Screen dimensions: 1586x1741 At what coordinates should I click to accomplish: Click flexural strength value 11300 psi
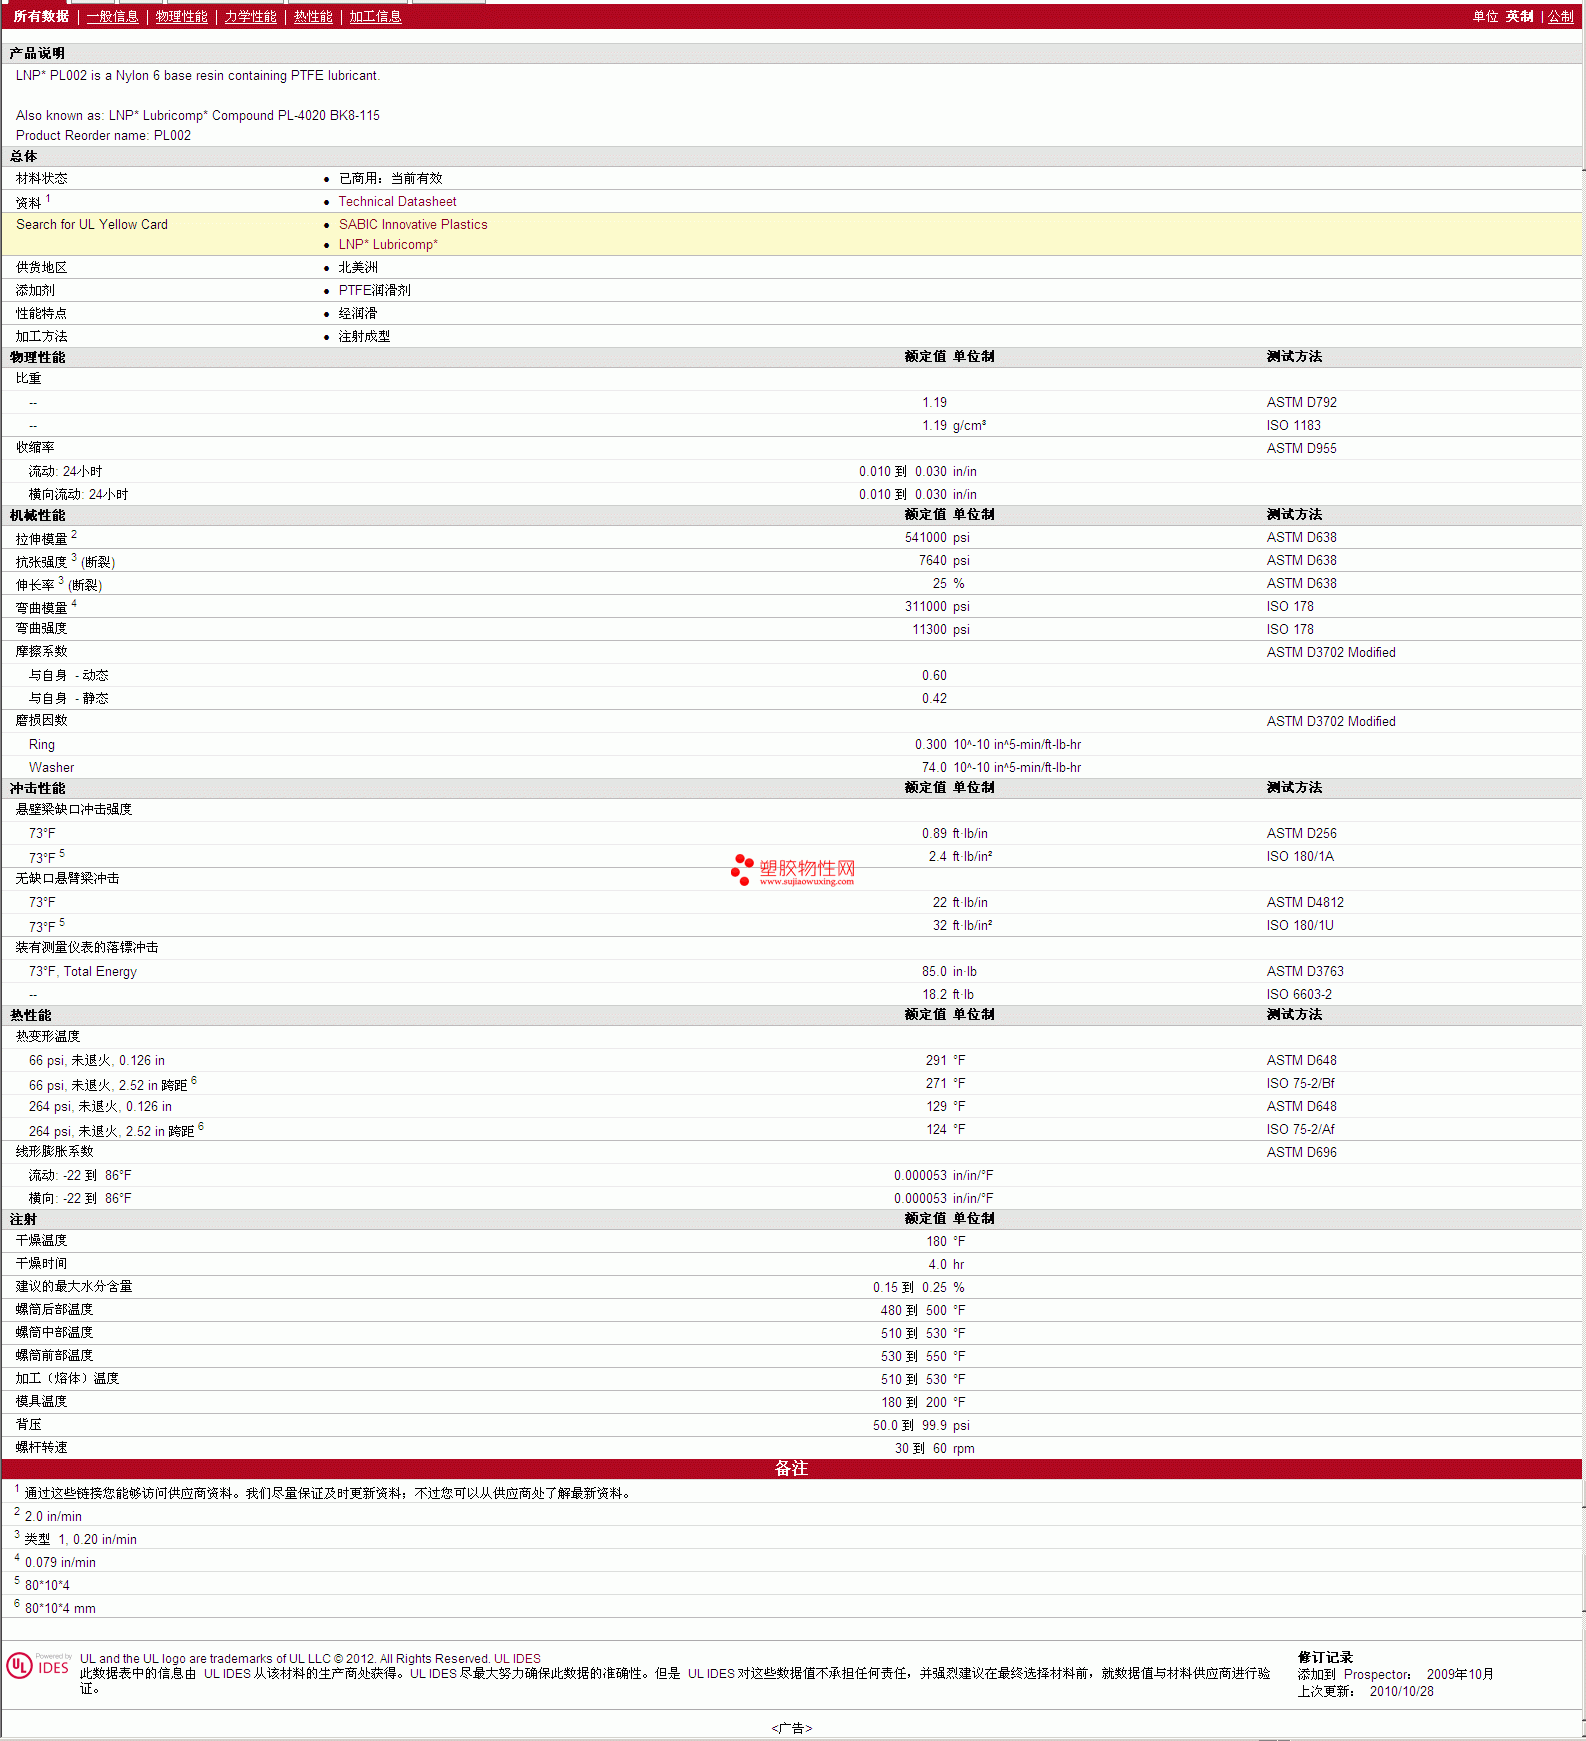click(x=941, y=630)
